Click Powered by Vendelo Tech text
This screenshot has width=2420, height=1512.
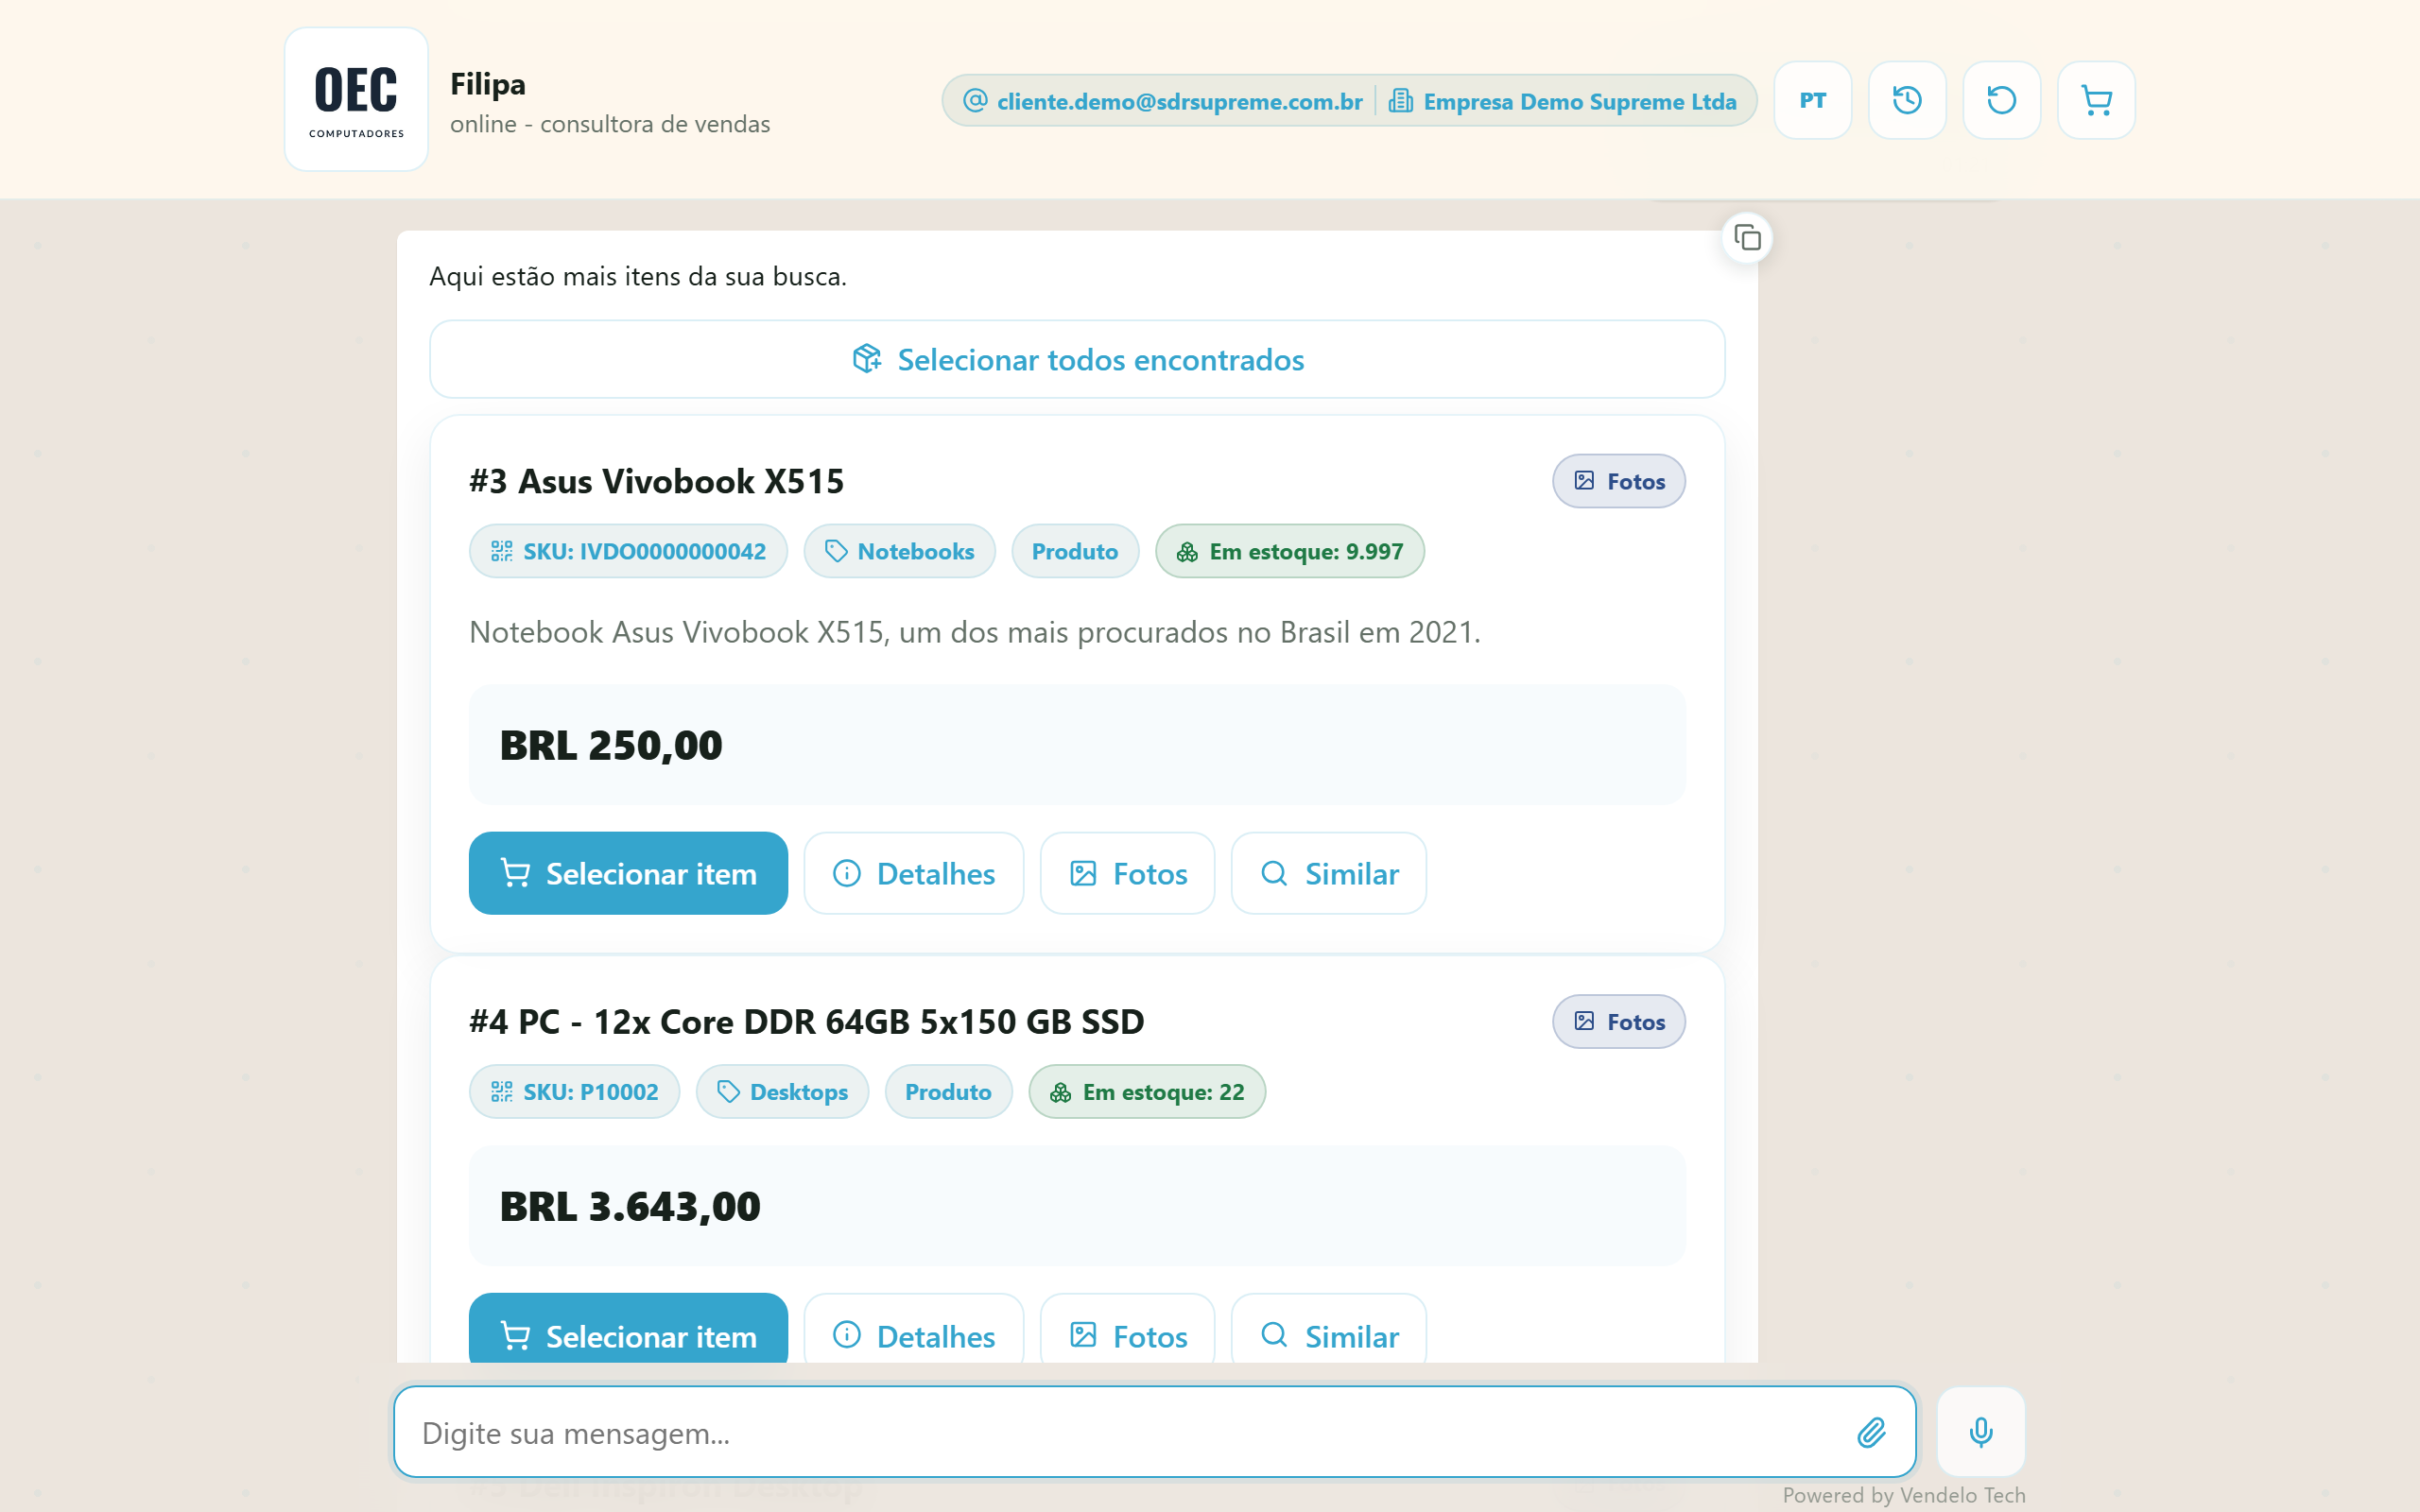tap(1903, 1494)
